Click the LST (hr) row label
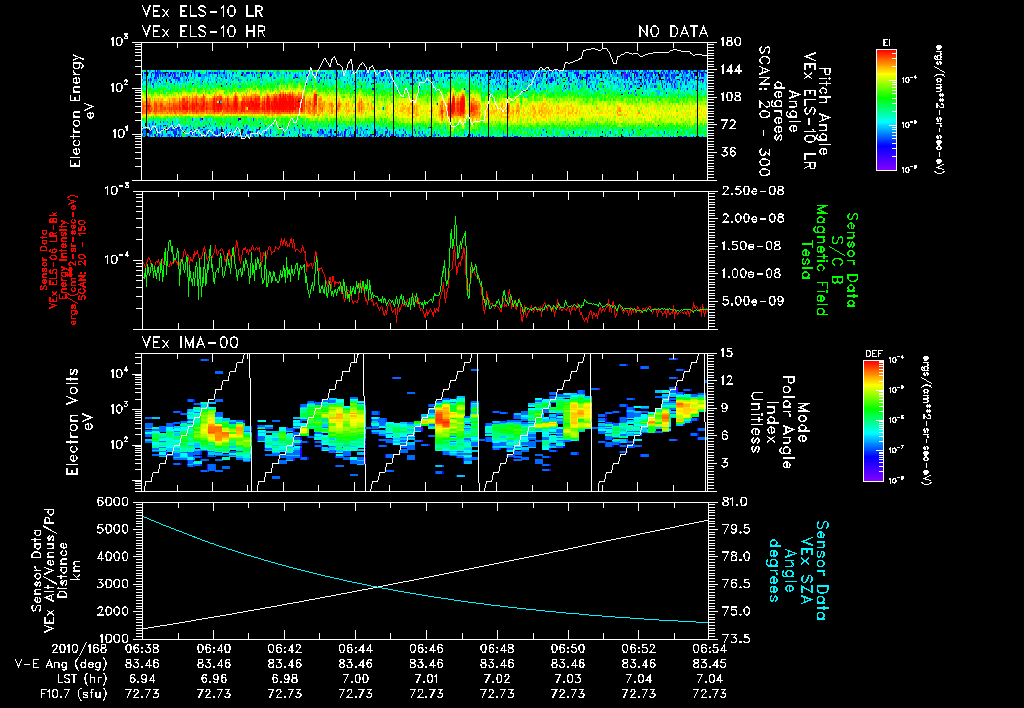Screen dimensions: 1024x708 [x=80, y=679]
